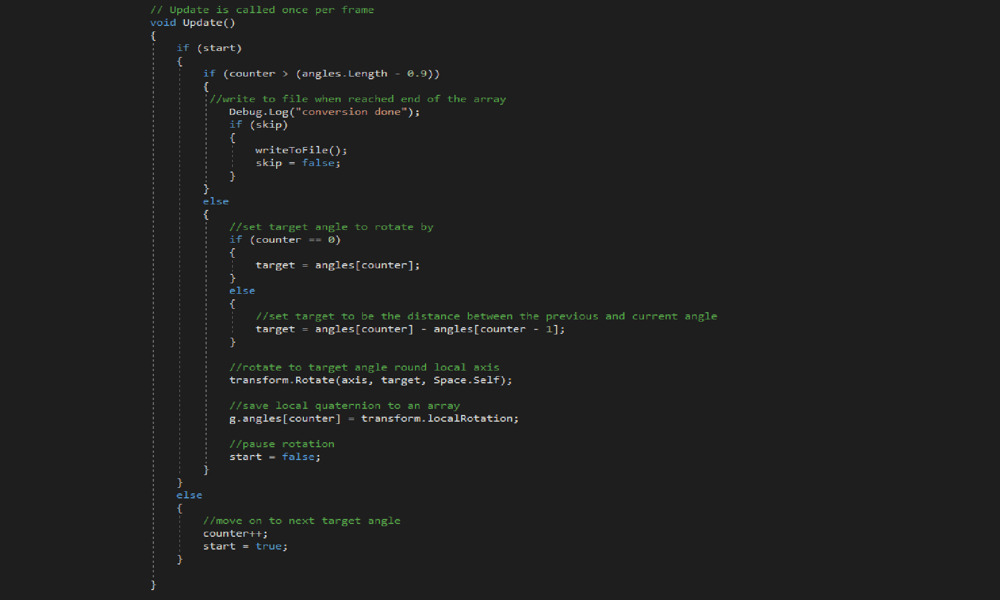Click the "if (counter == 0)" line

(285, 240)
